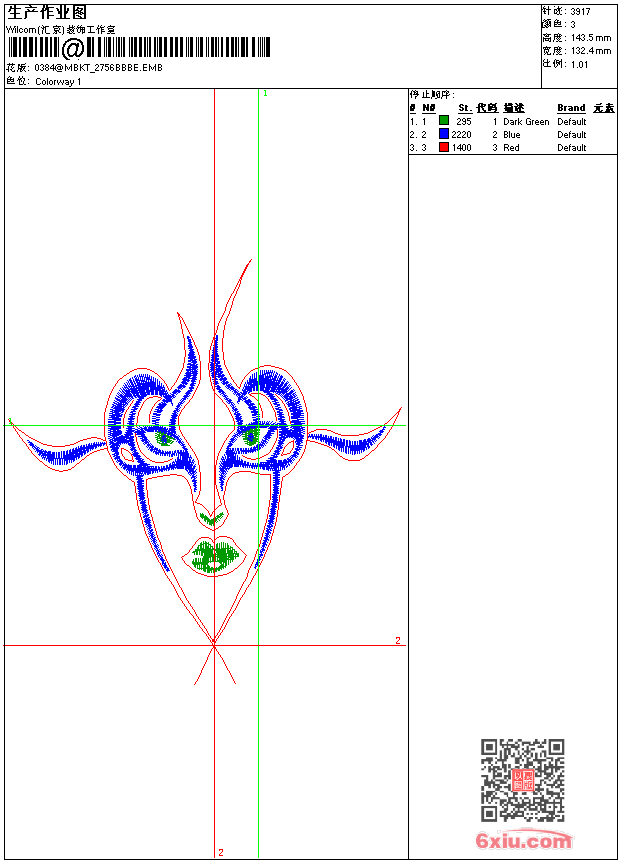The height and width of the screenshot is (860, 620).
Task: Pick the Red thread color swatch
Action: click(x=444, y=147)
